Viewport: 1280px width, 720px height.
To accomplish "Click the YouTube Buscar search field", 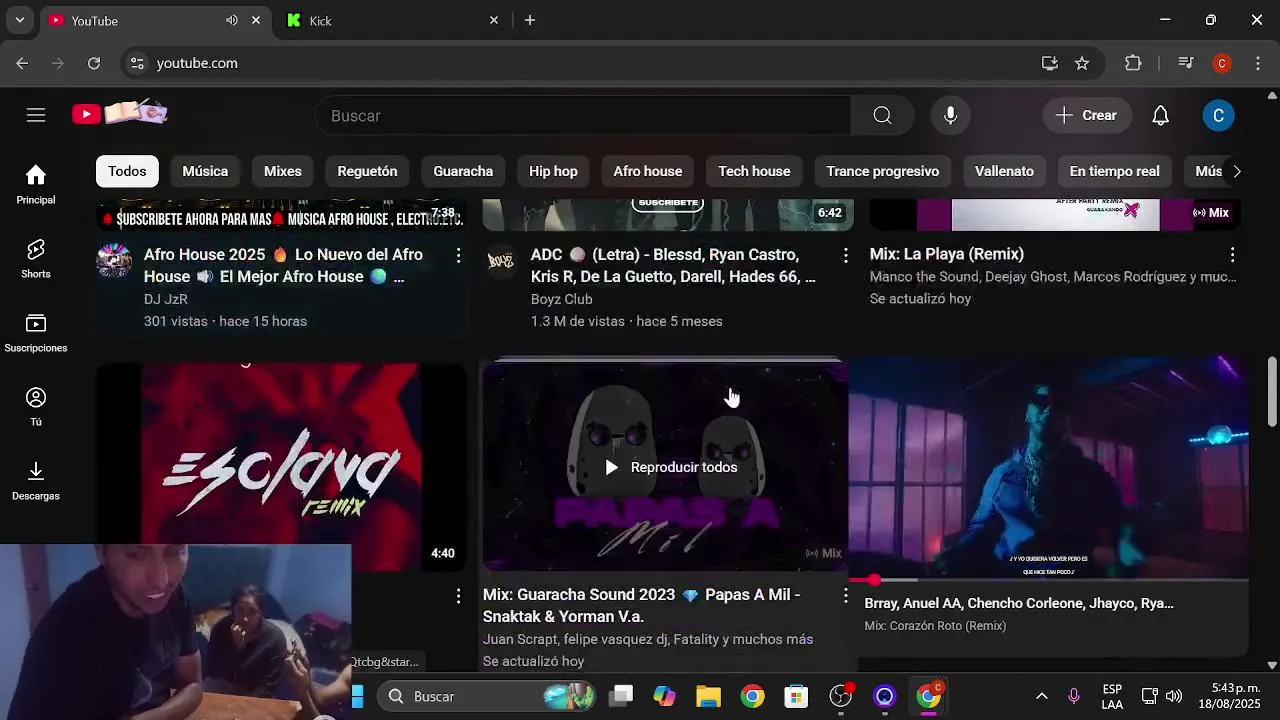I will (x=584, y=115).
